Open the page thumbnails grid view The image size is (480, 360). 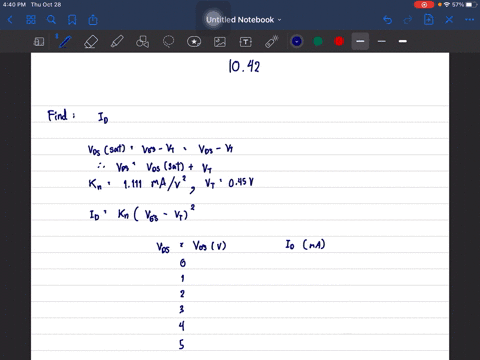coord(31,20)
